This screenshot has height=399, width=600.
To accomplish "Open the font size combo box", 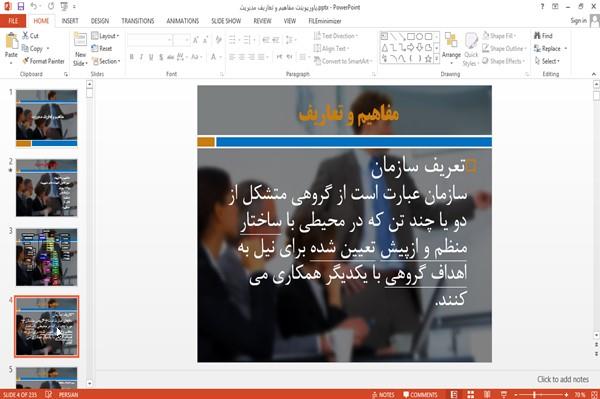I will (181, 40).
